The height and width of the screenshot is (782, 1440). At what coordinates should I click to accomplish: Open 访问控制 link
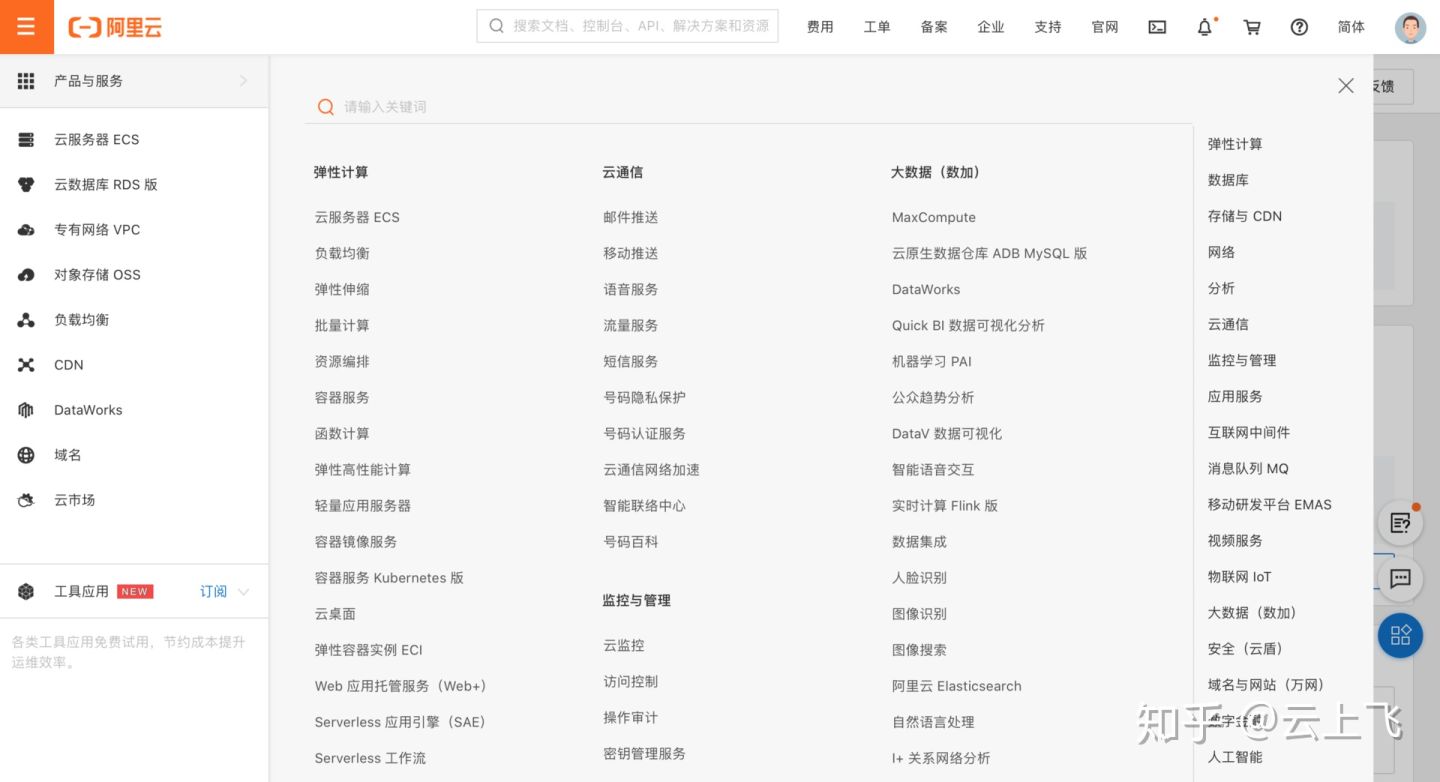[x=630, y=682]
